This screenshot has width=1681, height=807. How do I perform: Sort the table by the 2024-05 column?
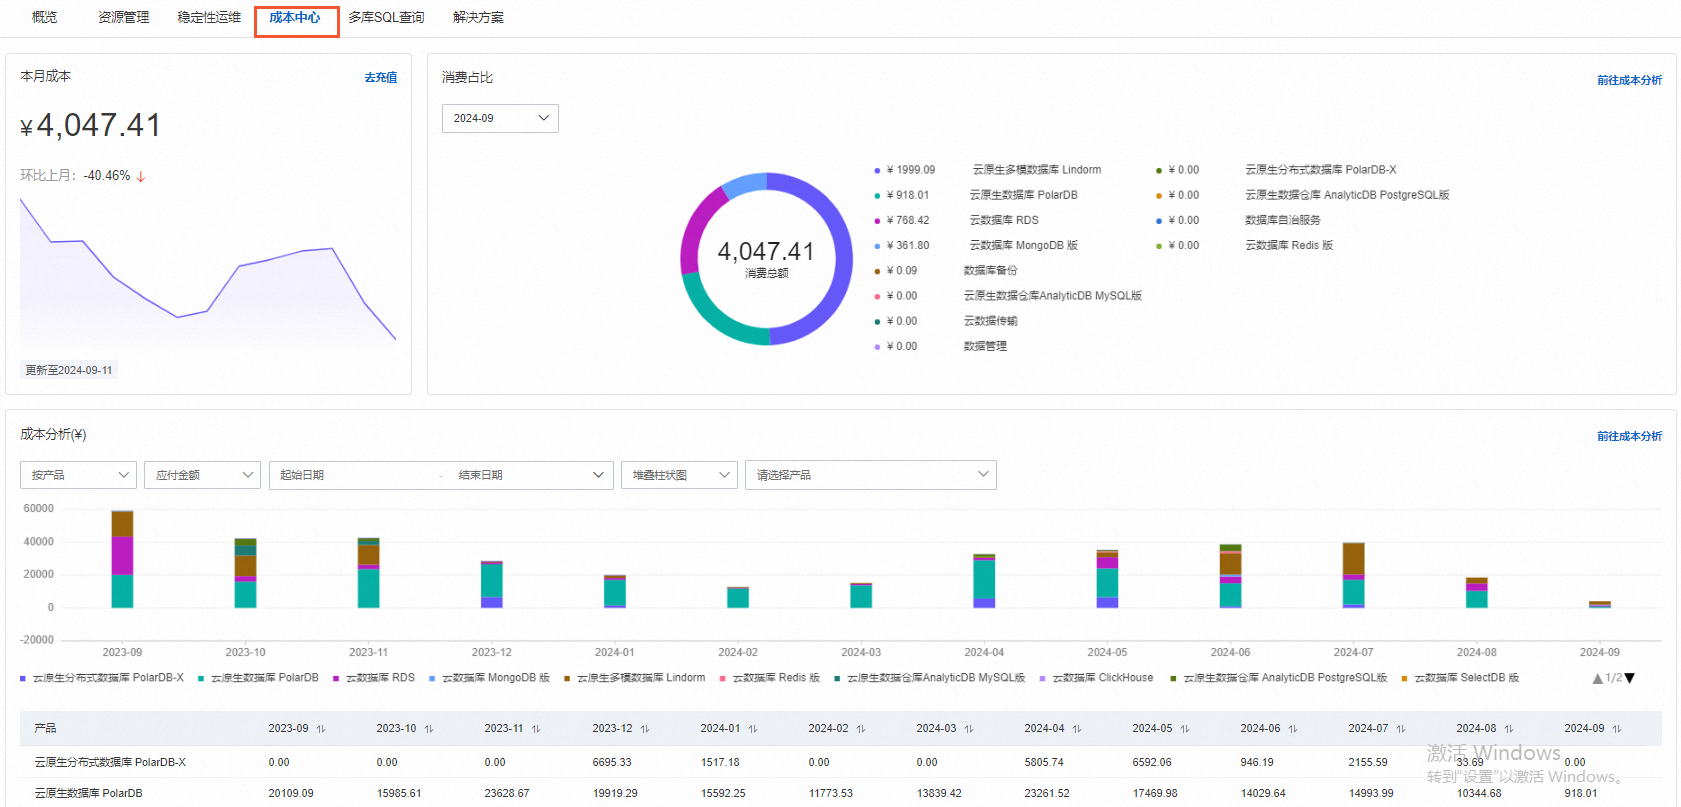point(1185,729)
